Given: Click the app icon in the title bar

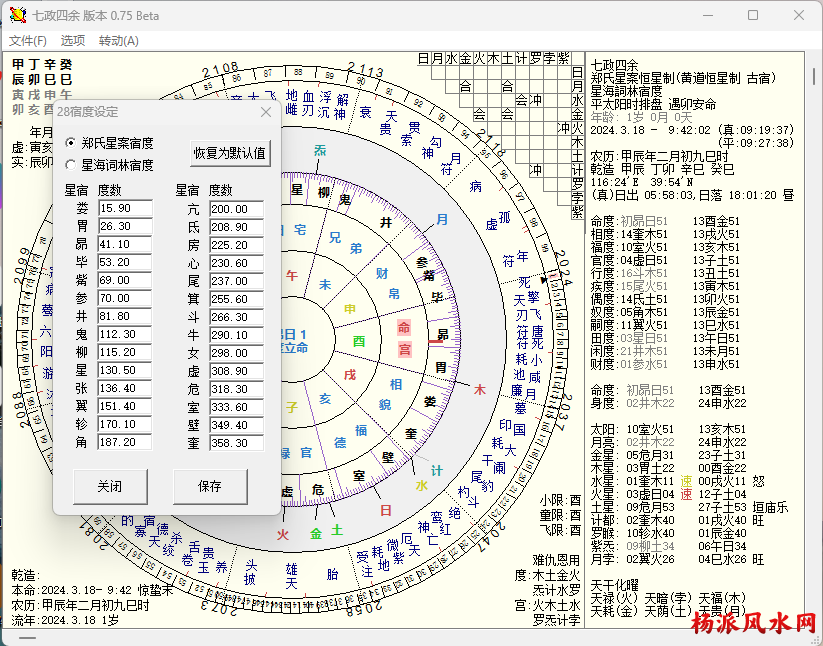Looking at the screenshot, I should point(17,16).
